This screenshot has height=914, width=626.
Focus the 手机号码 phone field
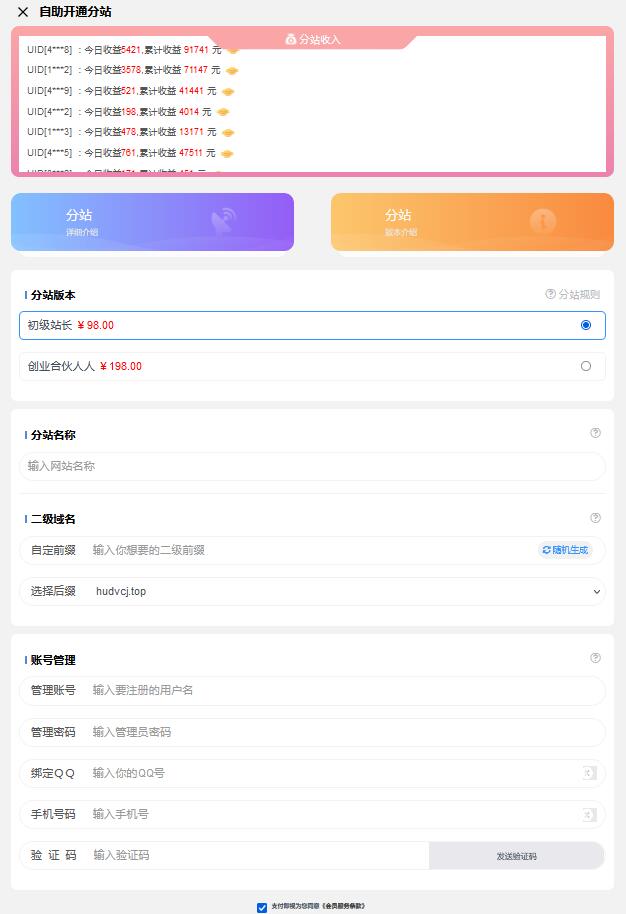pyautogui.click(x=312, y=814)
